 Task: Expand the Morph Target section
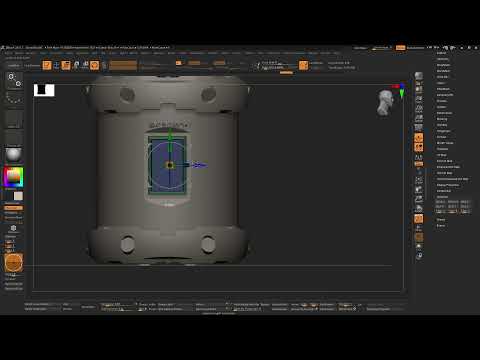(x=445, y=143)
